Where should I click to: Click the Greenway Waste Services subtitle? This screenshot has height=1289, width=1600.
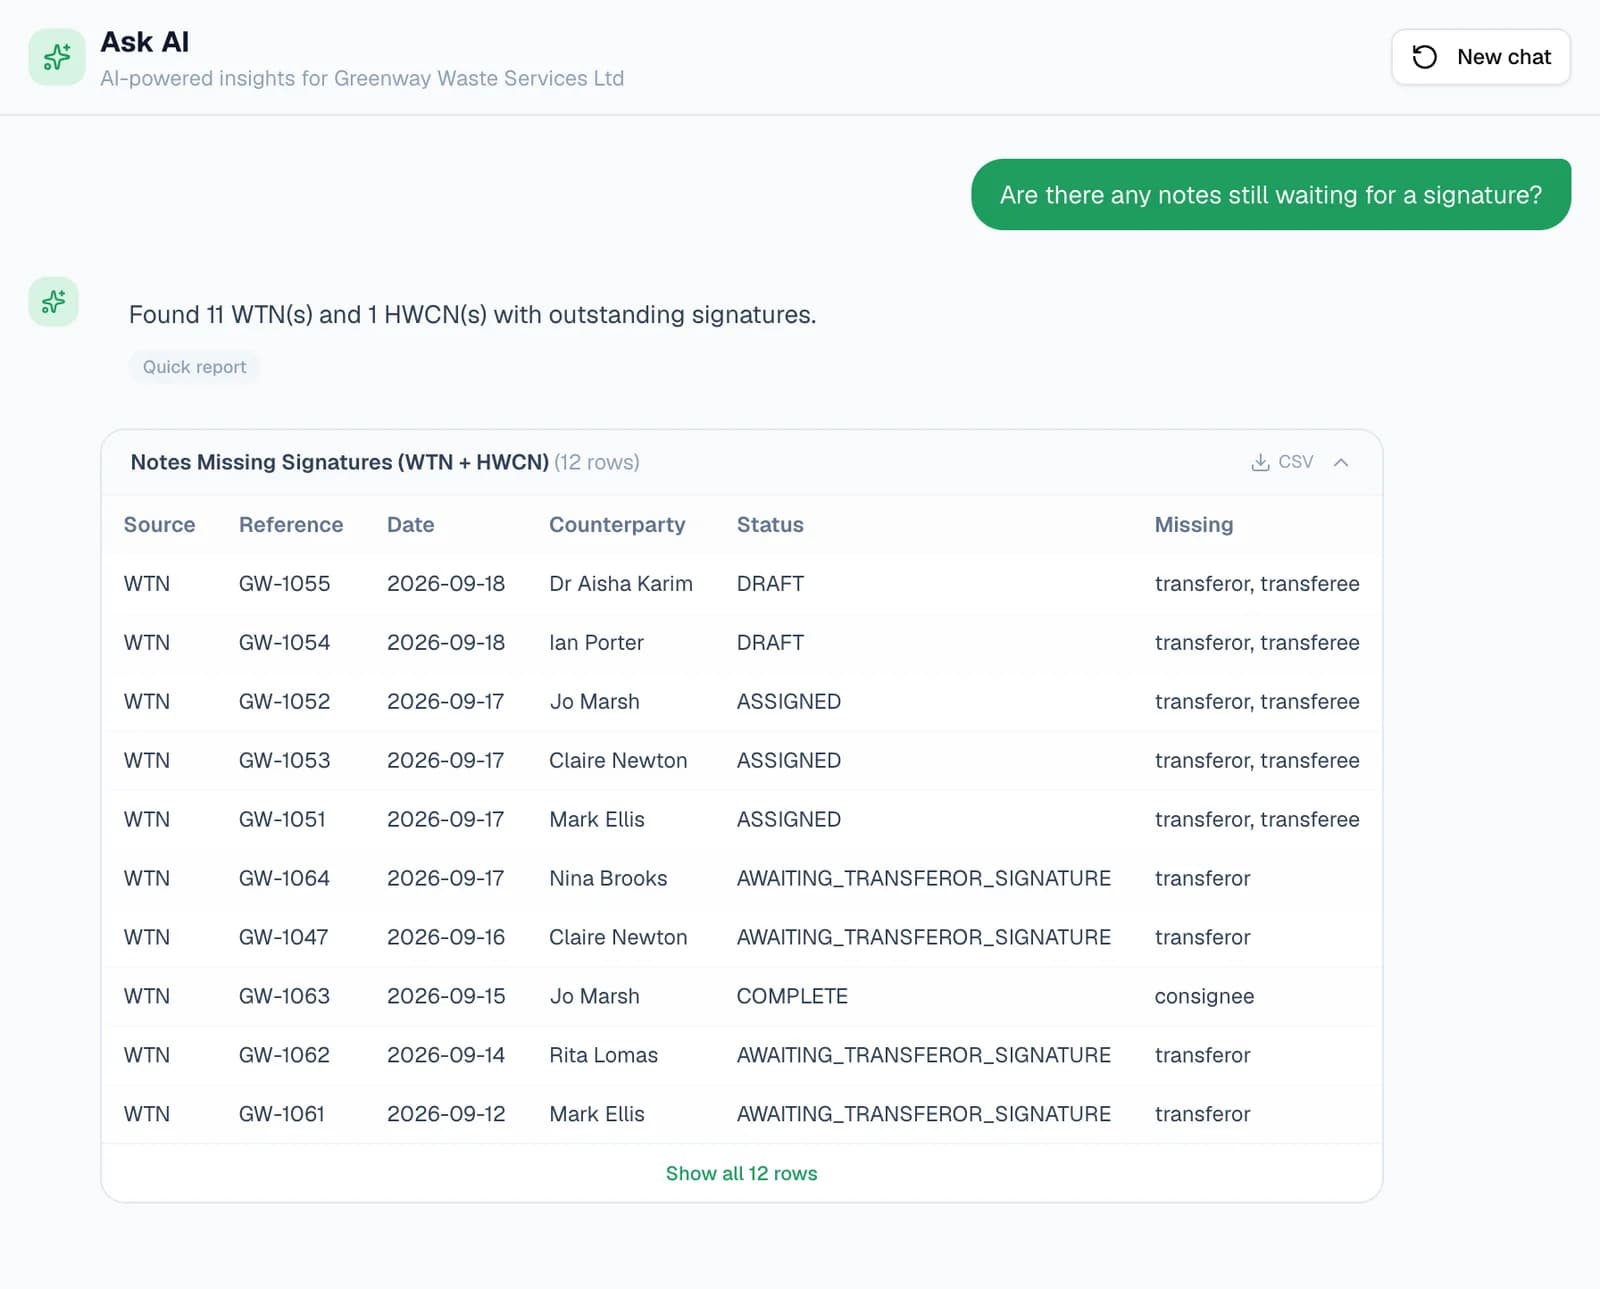(362, 78)
